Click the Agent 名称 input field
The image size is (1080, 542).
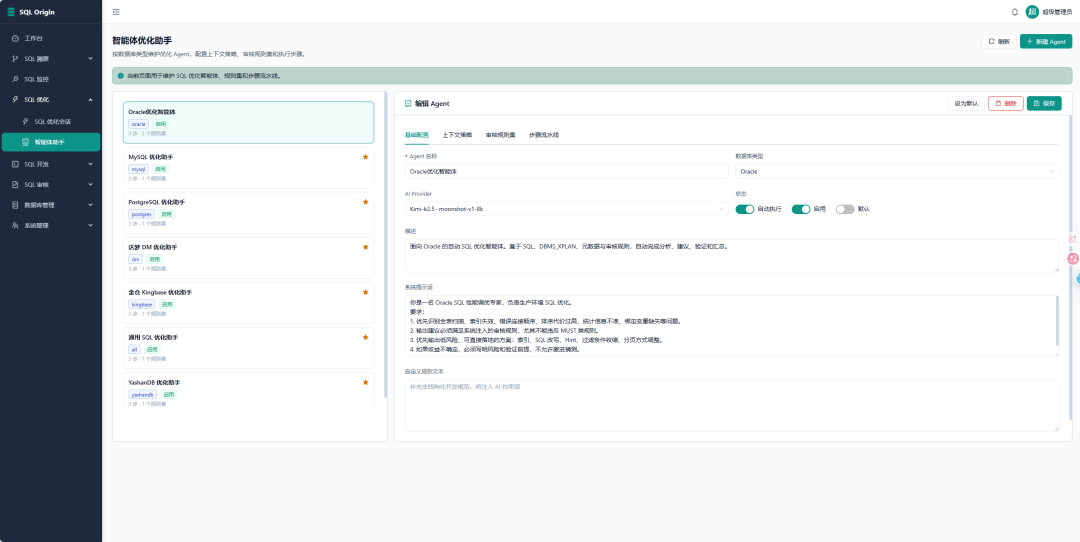point(566,171)
